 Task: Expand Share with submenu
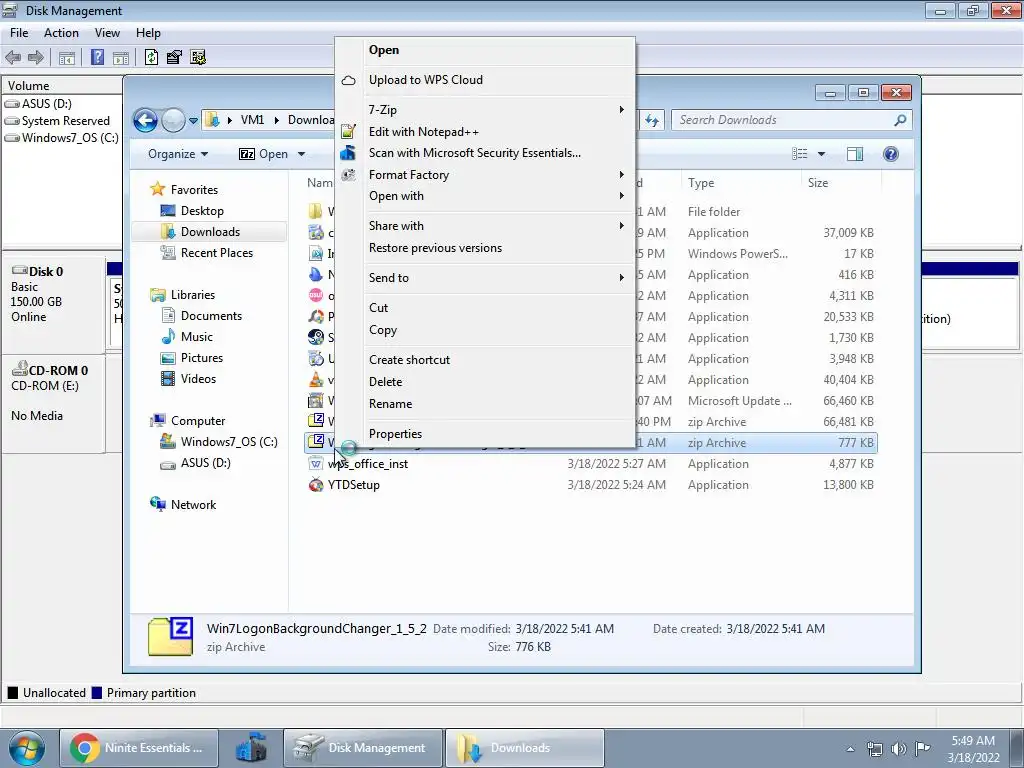pos(498,226)
